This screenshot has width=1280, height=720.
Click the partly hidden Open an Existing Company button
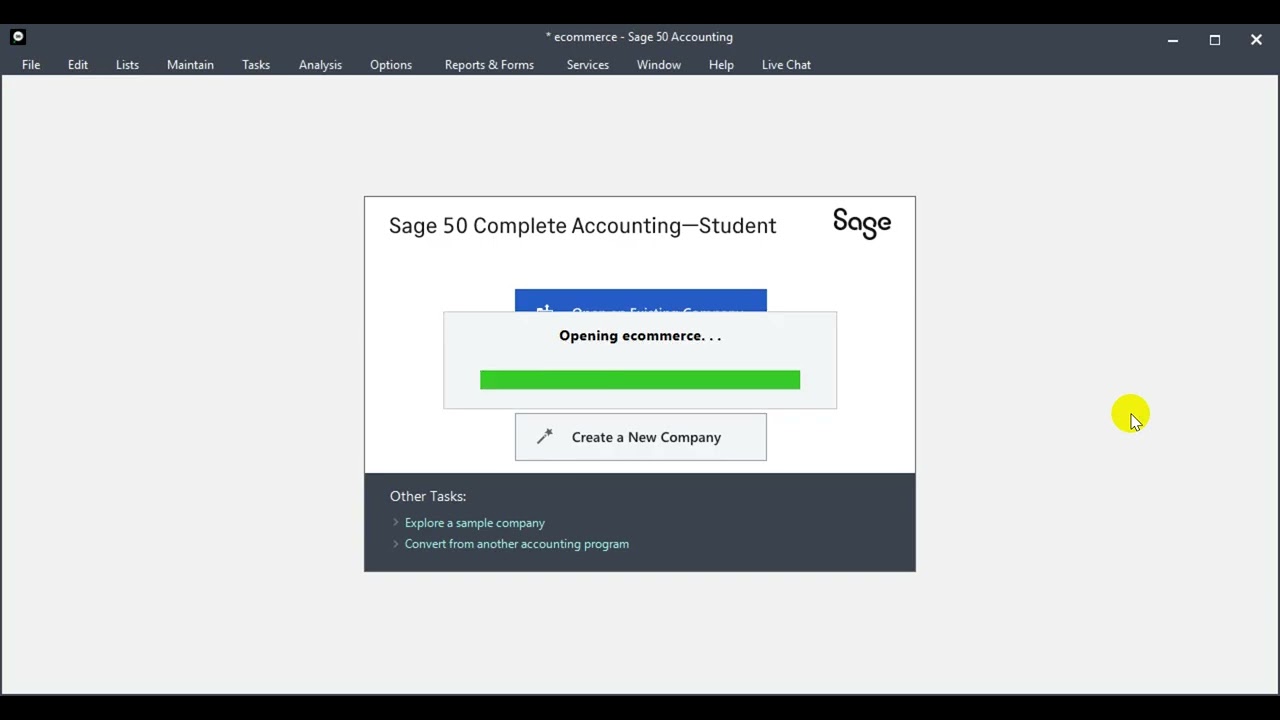coord(641,300)
